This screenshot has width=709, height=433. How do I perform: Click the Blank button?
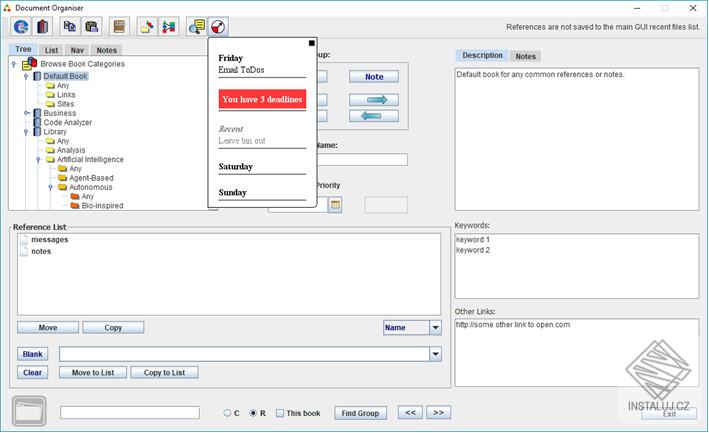pos(33,354)
